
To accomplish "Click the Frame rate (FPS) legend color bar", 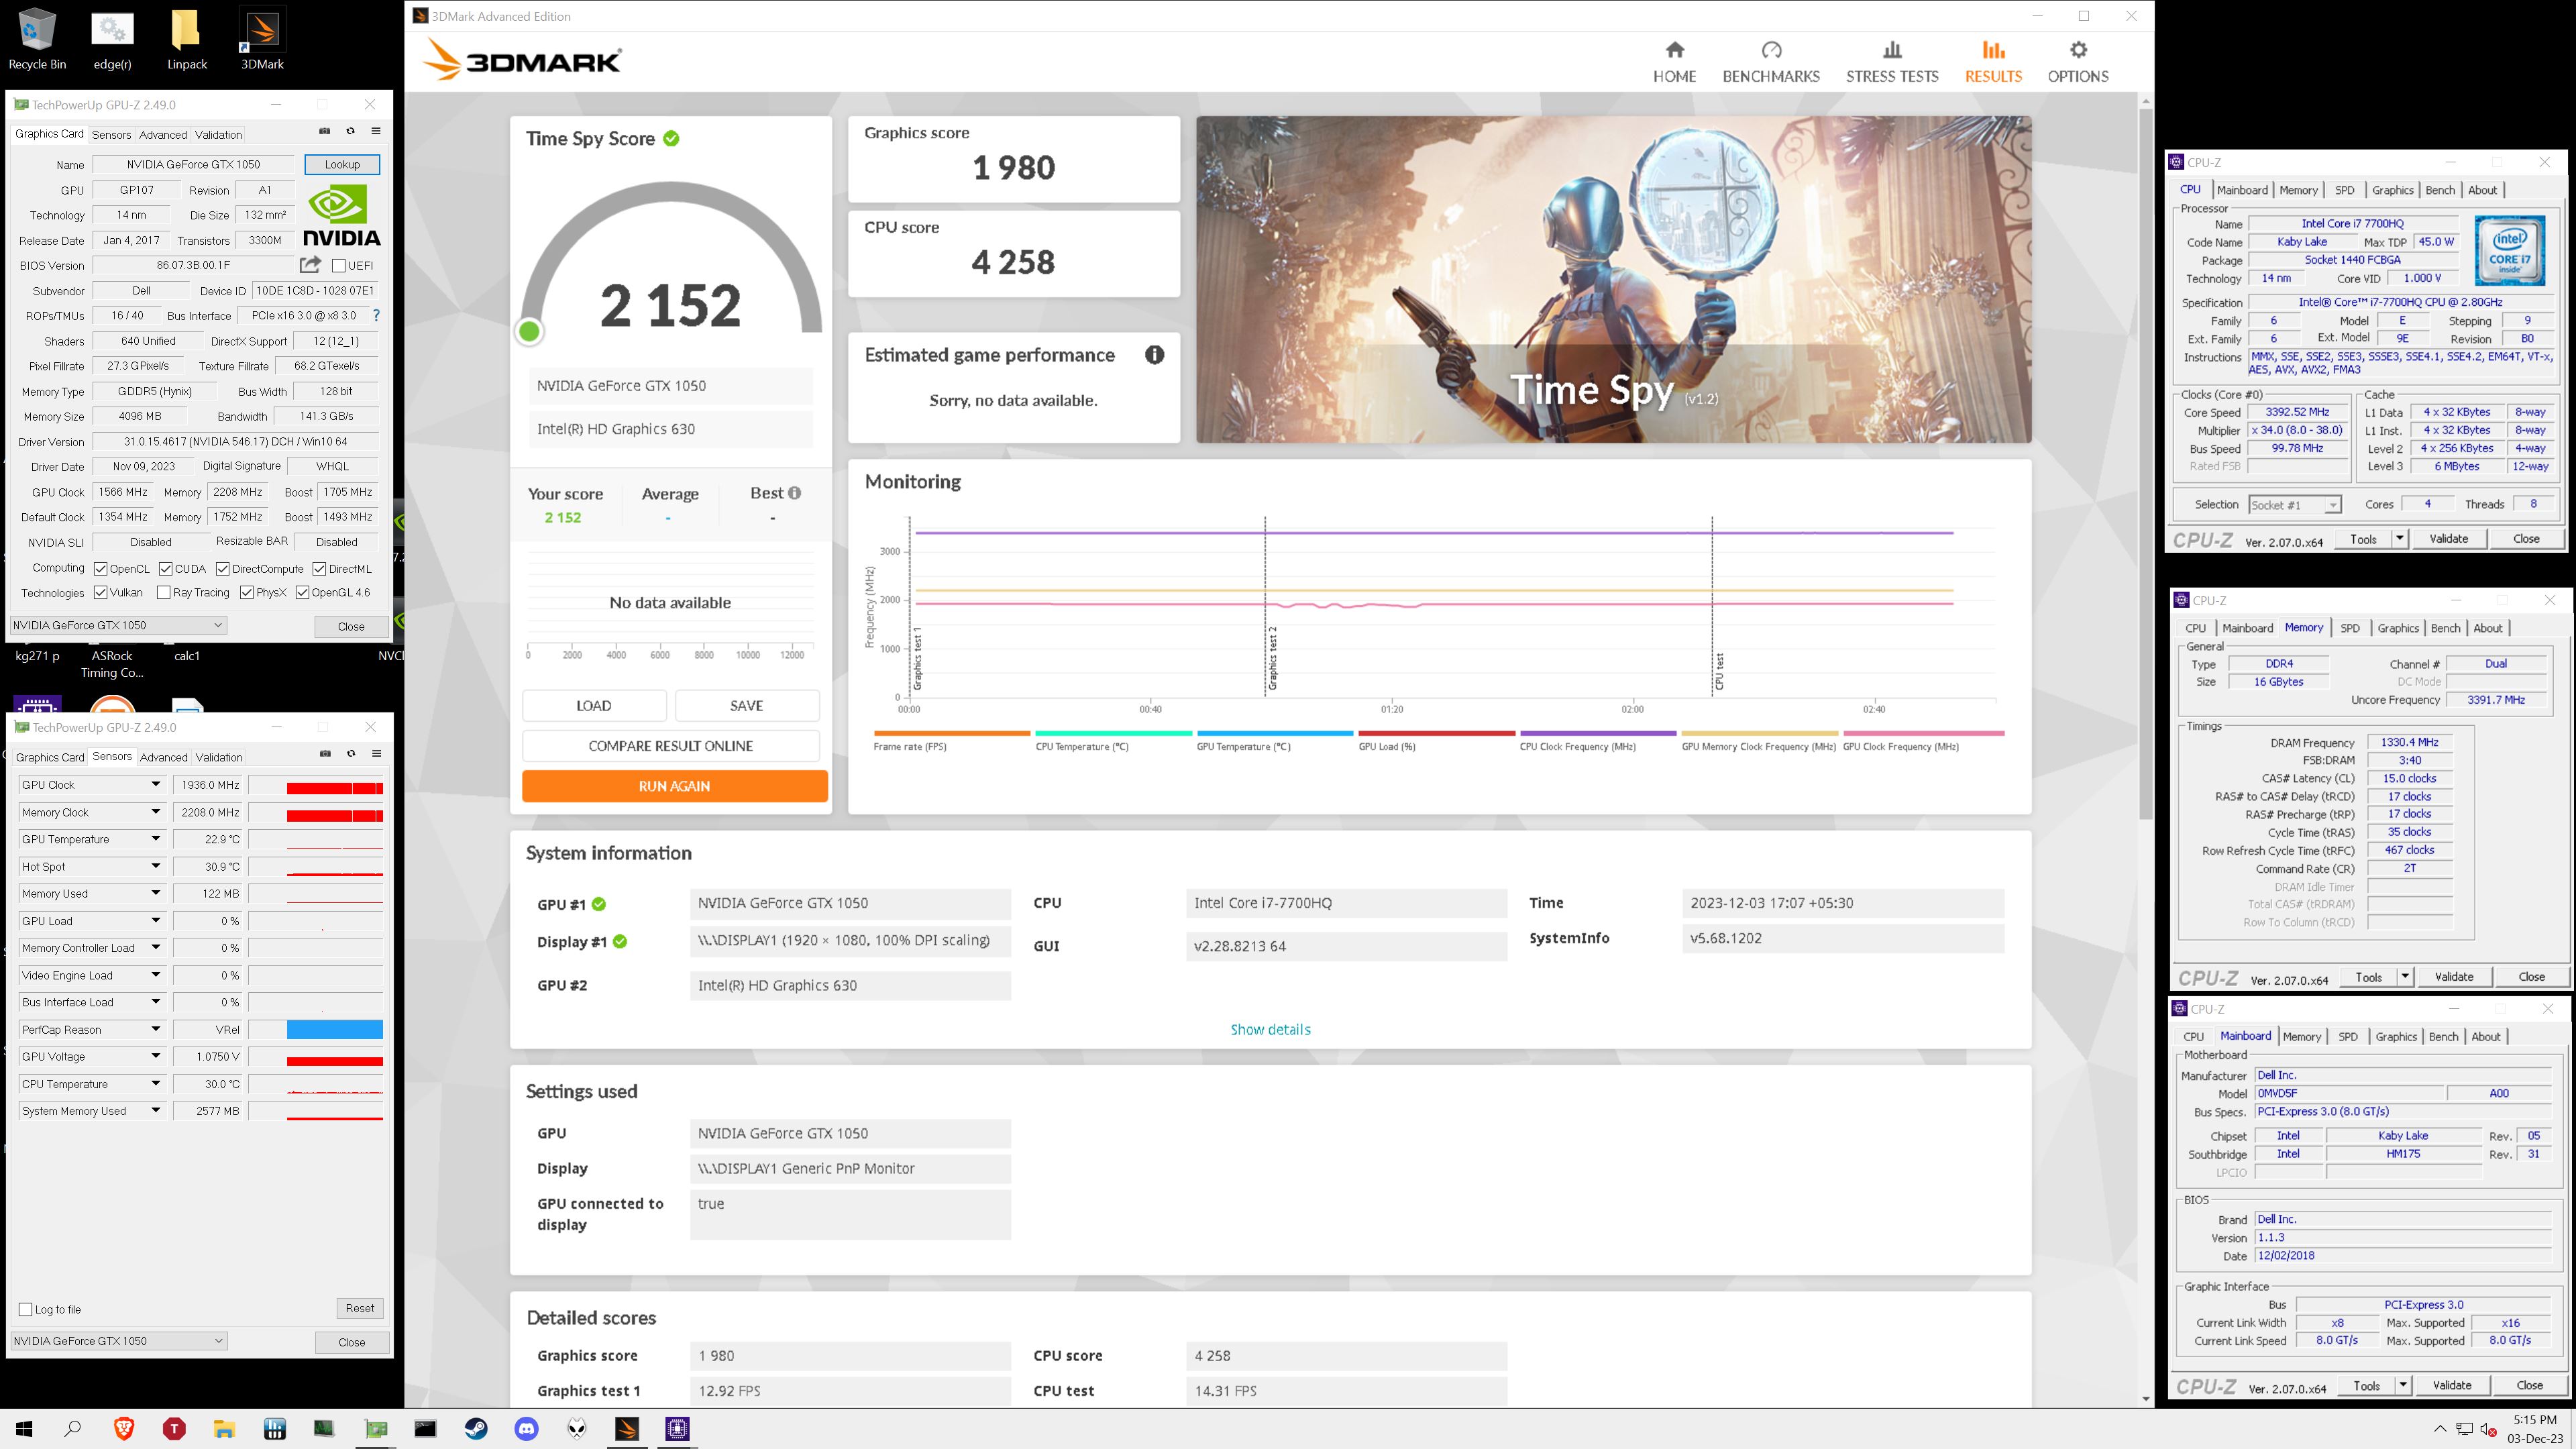I will [951, 733].
